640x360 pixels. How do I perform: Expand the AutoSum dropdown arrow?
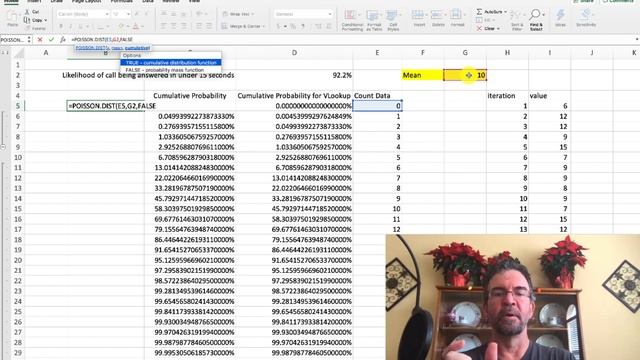click(x=505, y=12)
